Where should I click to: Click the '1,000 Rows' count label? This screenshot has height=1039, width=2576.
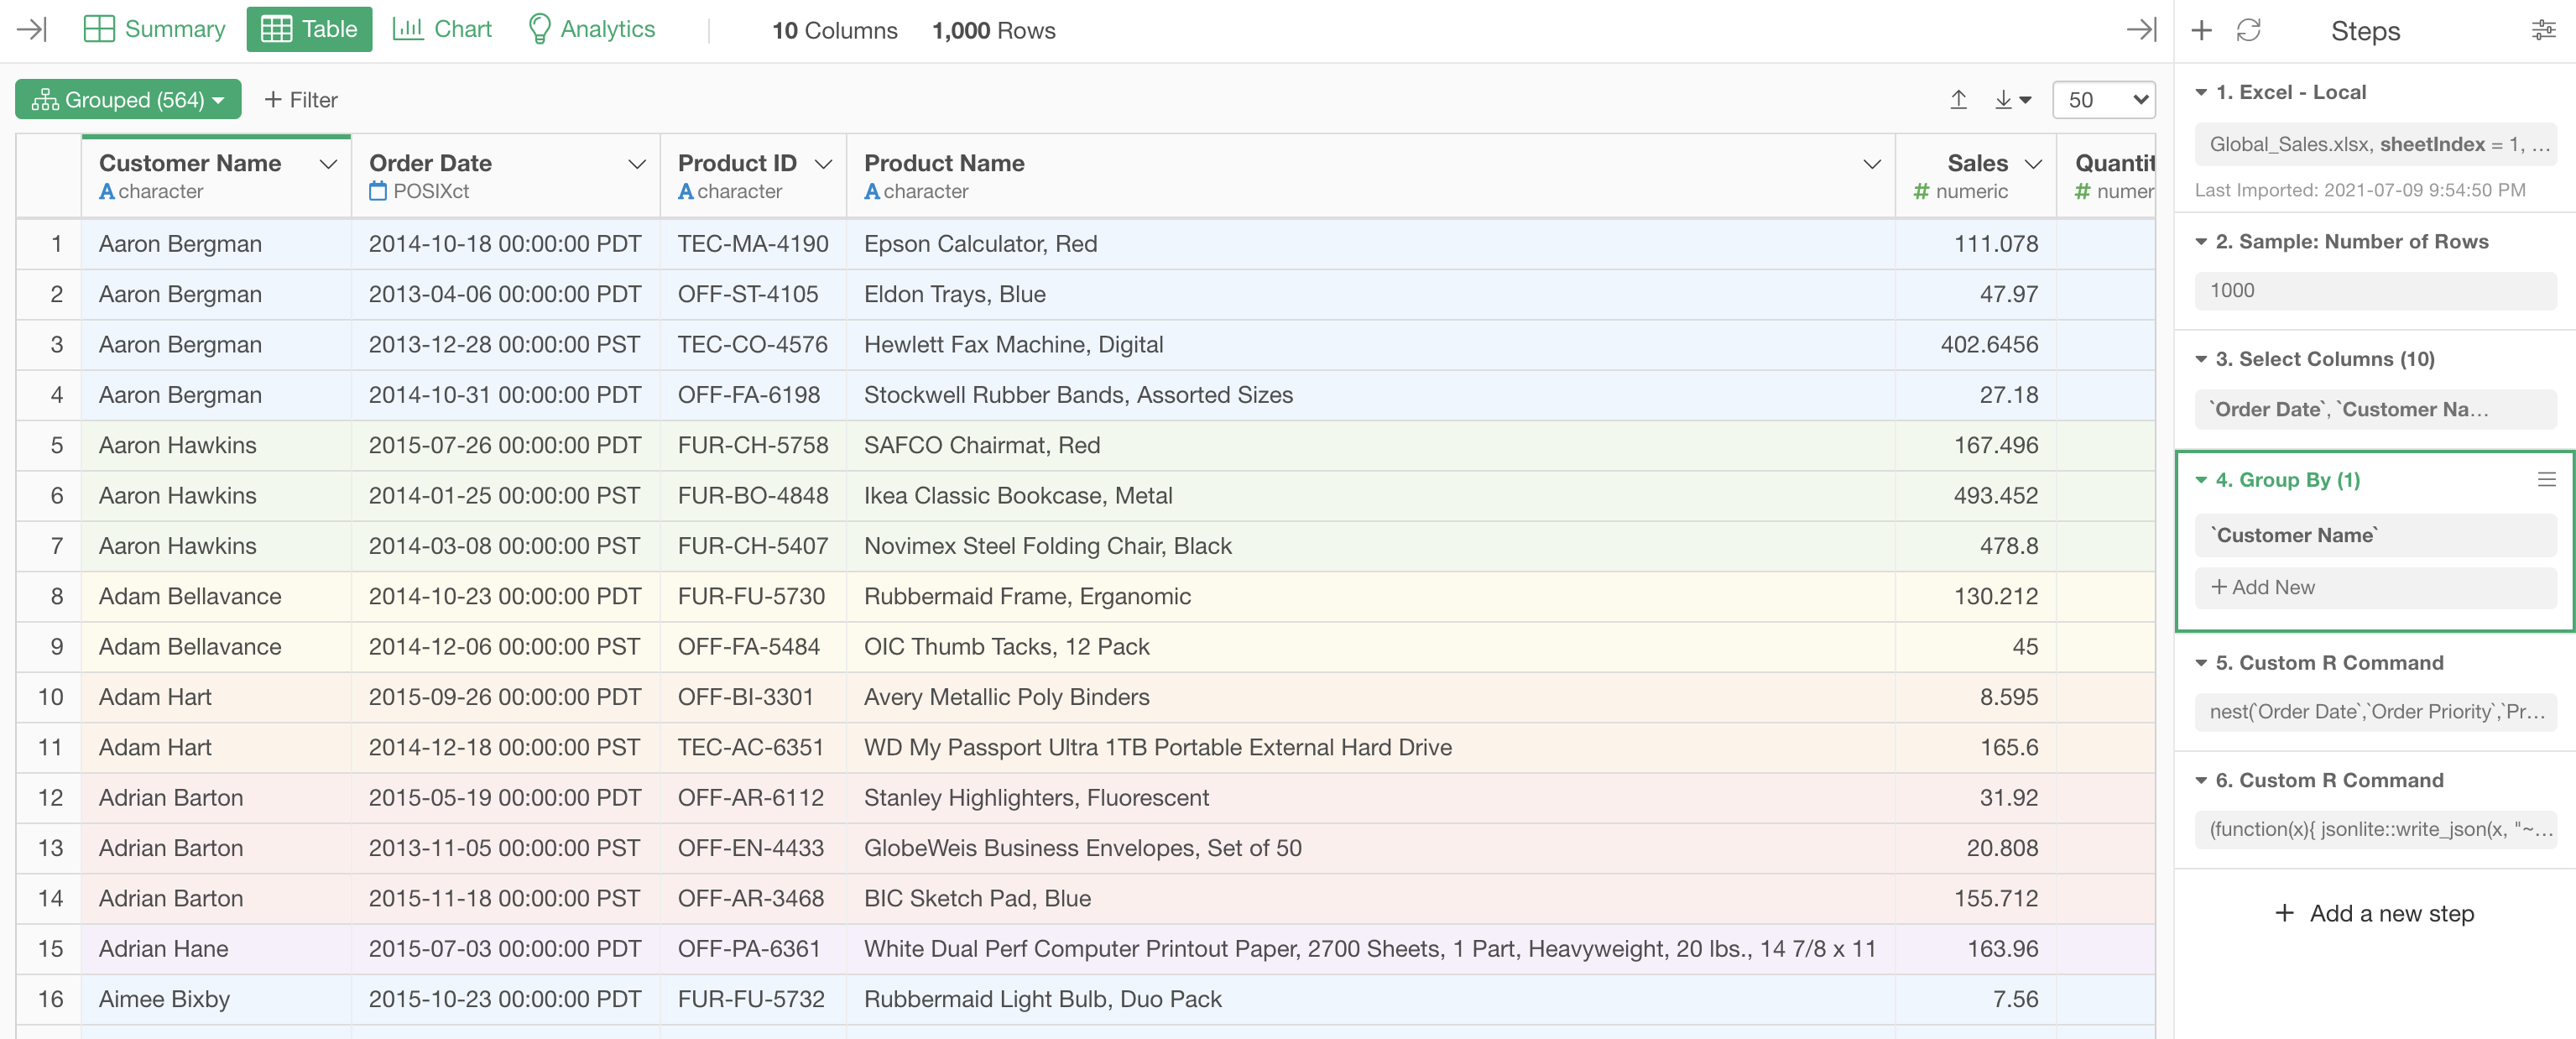pyautogui.click(x=993, y=31)
